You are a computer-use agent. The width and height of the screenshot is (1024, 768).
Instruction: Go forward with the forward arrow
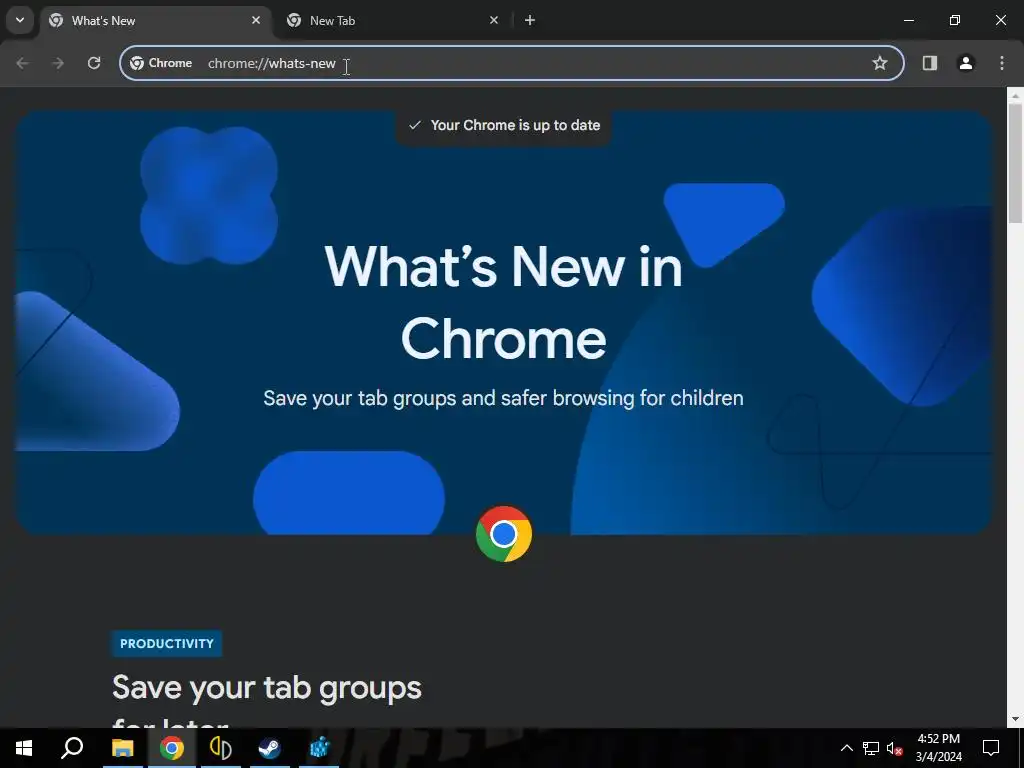58,63
